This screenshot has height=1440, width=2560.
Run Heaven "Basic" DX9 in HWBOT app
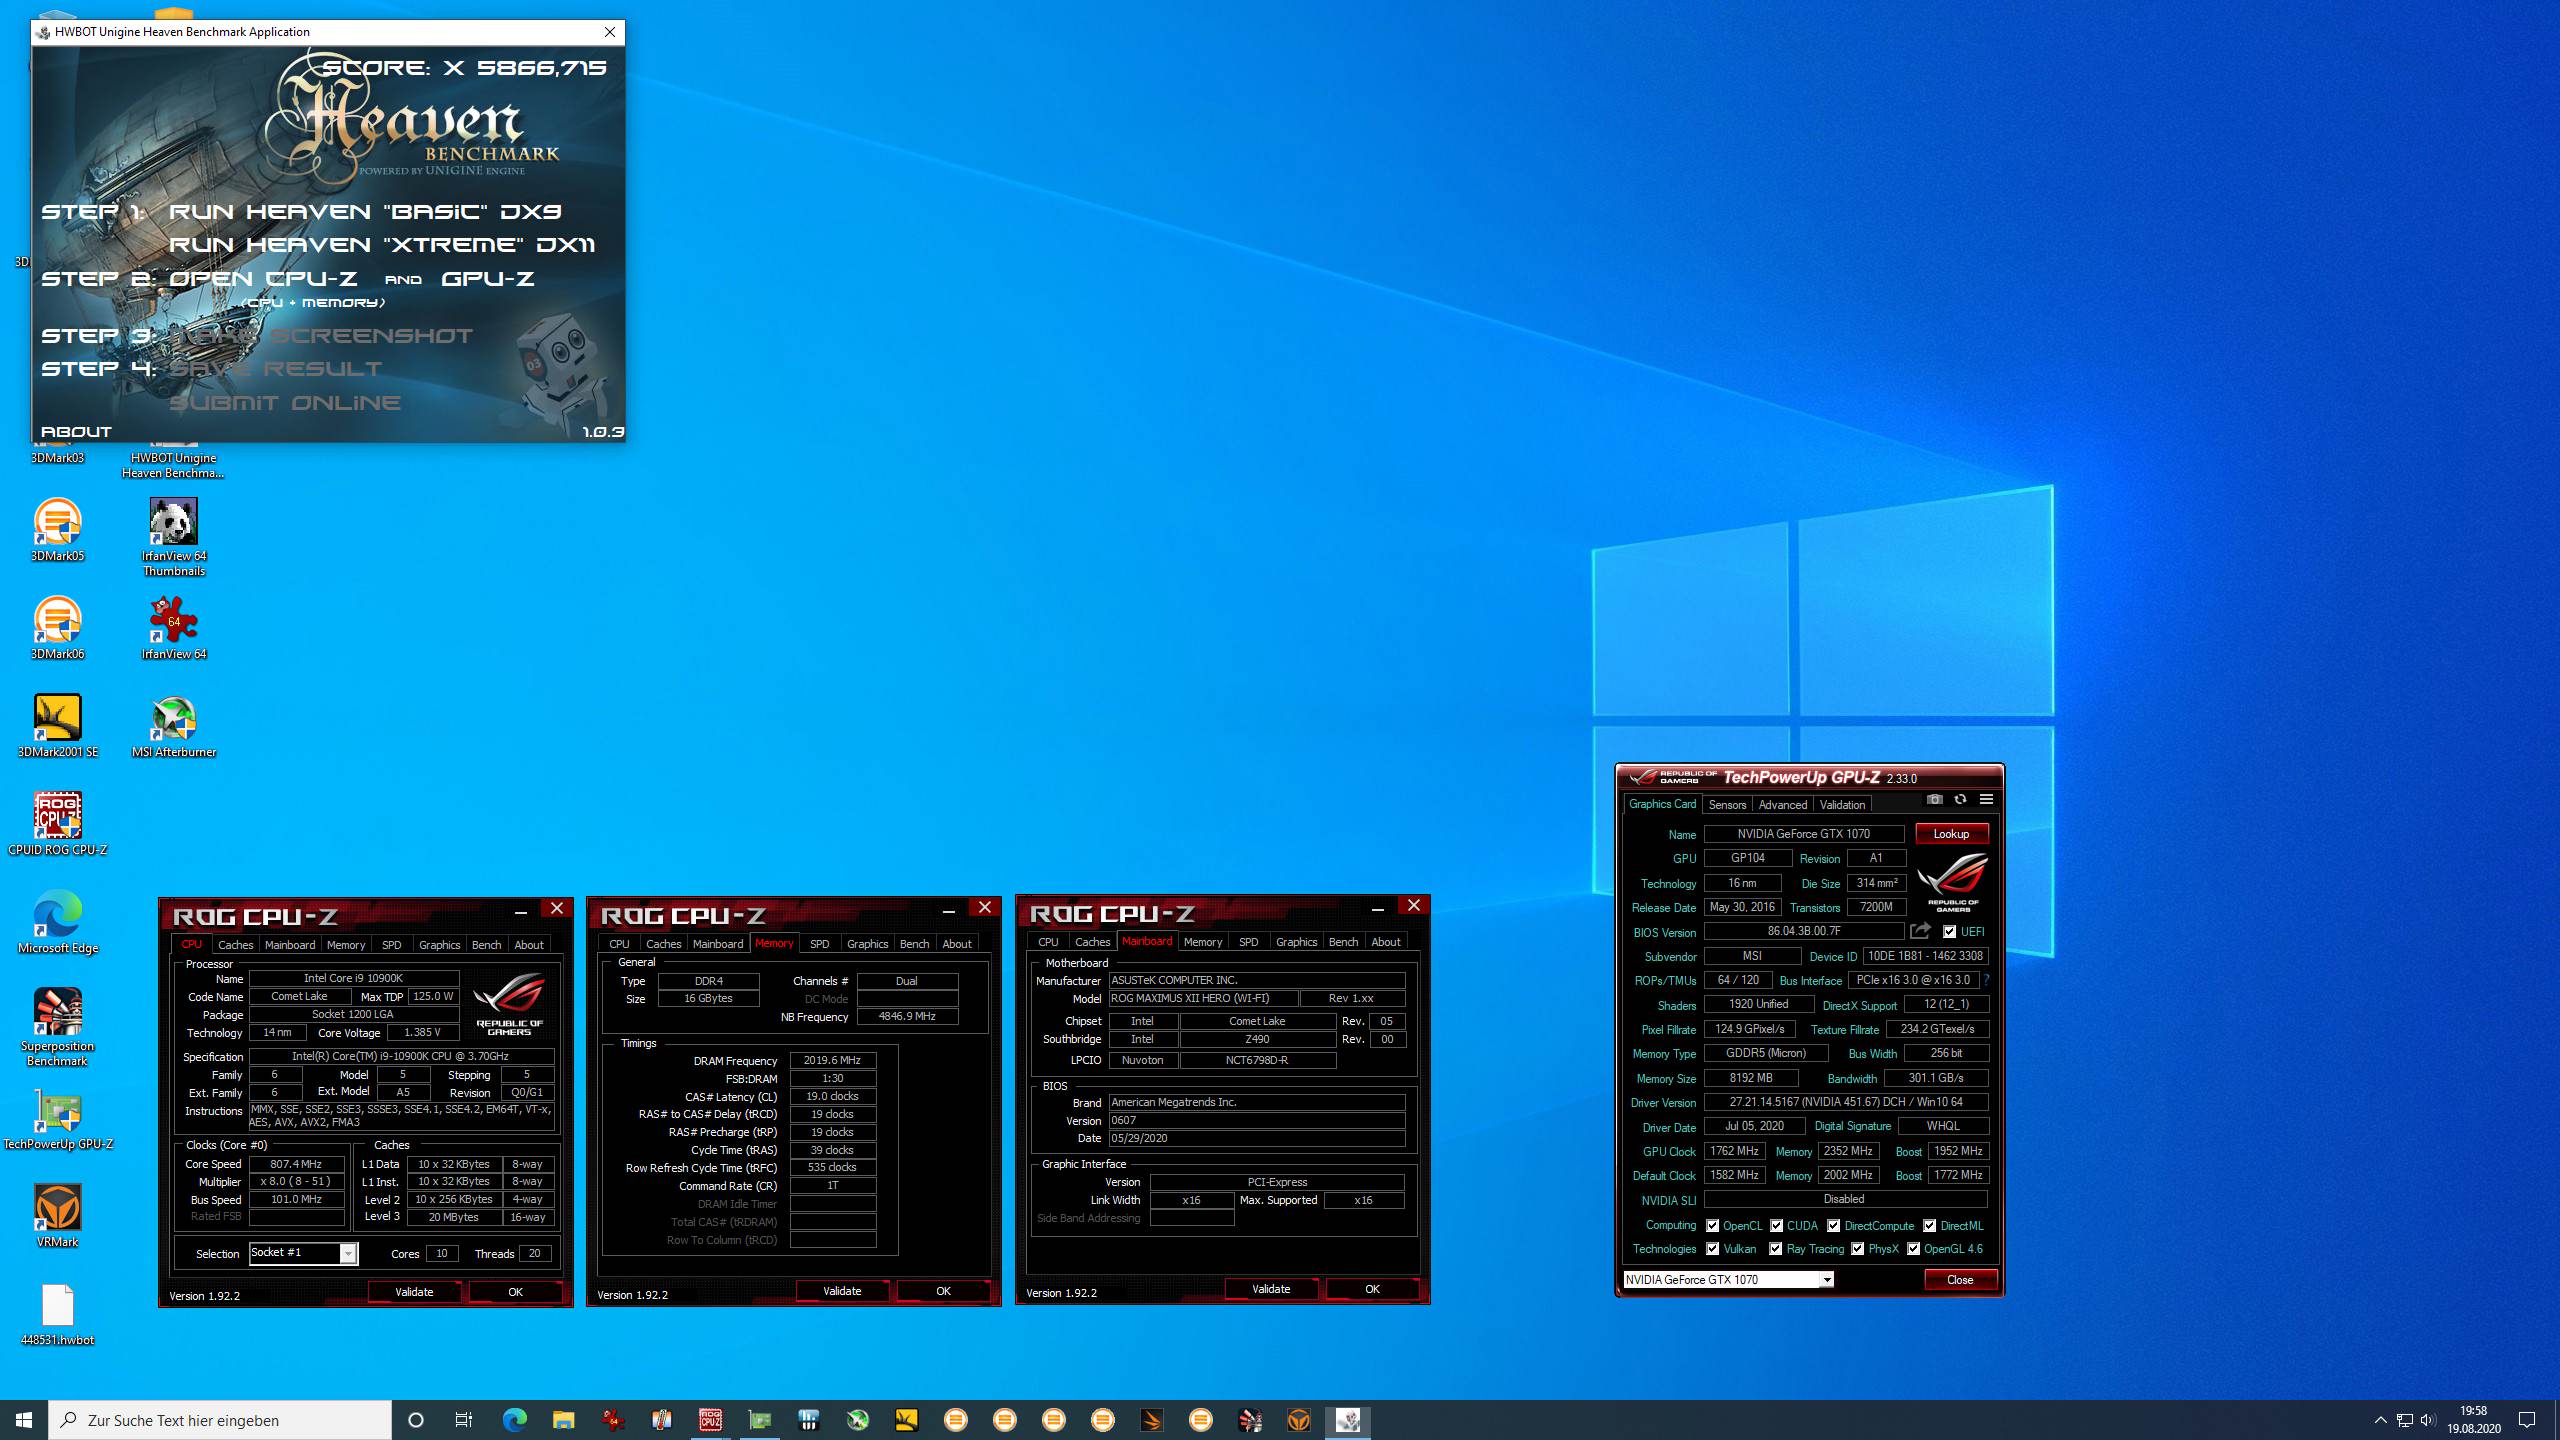click(365, 212)
